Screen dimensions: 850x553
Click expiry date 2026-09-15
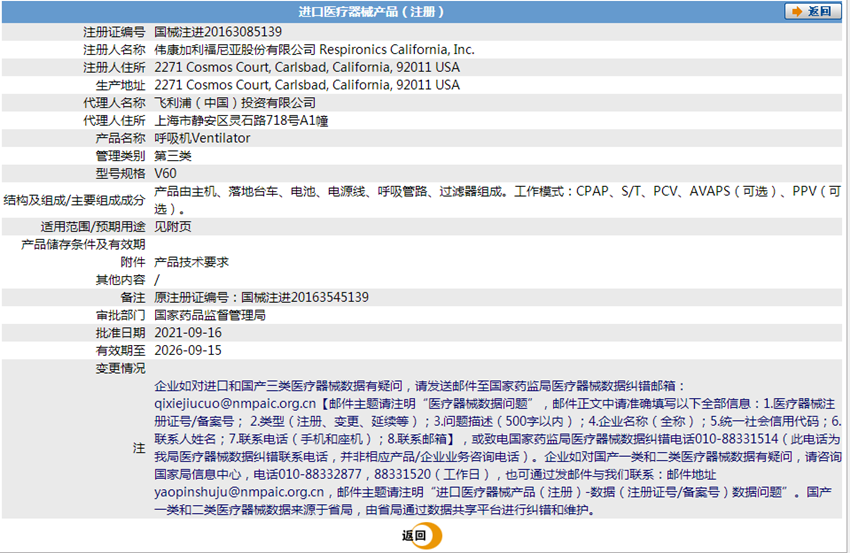click(x=188, y=351)
